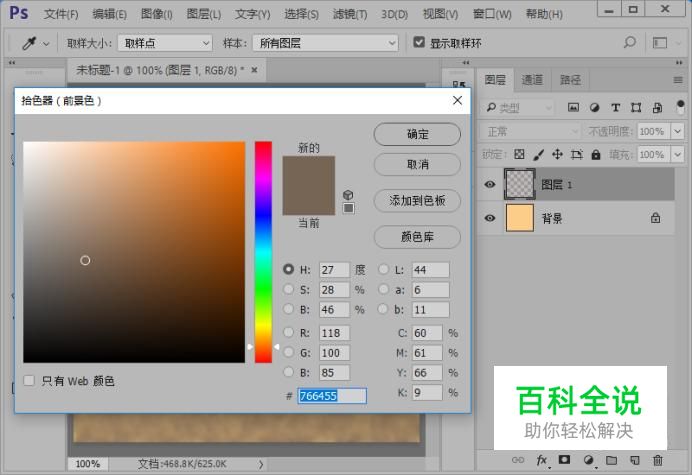692x475 pixels.
Task: Toggle the 只有 Web 颜色 checkbox
Action: pos(30,381)
